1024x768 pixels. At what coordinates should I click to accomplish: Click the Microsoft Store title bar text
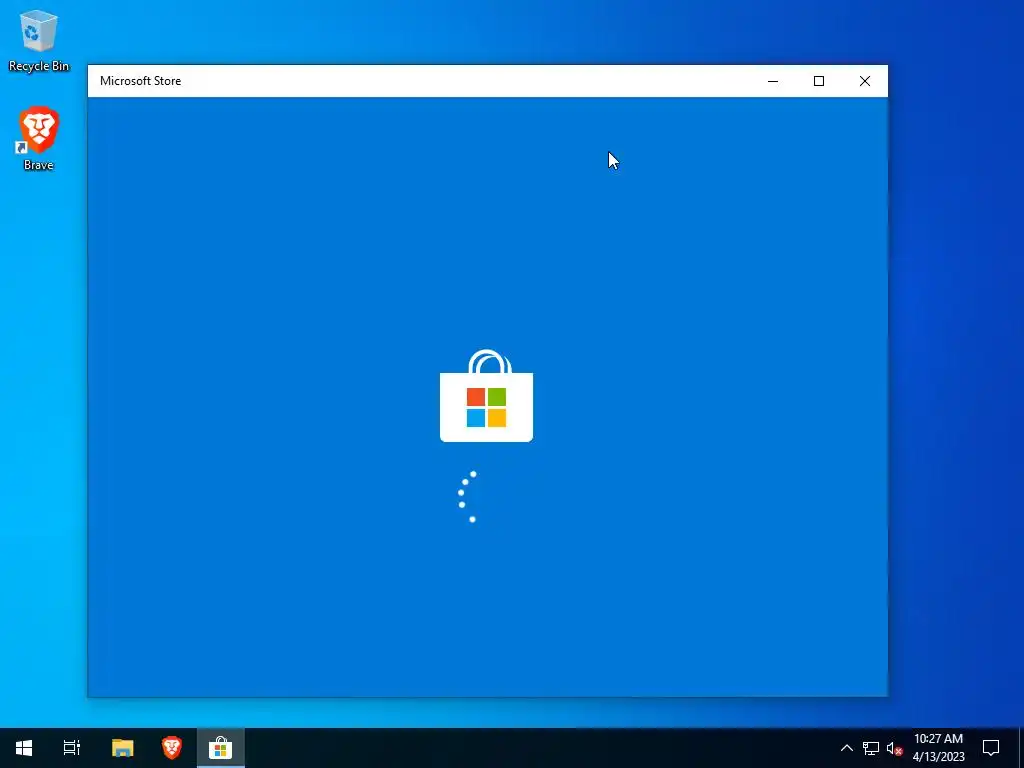pyautogui.click(x=140, y=81)
